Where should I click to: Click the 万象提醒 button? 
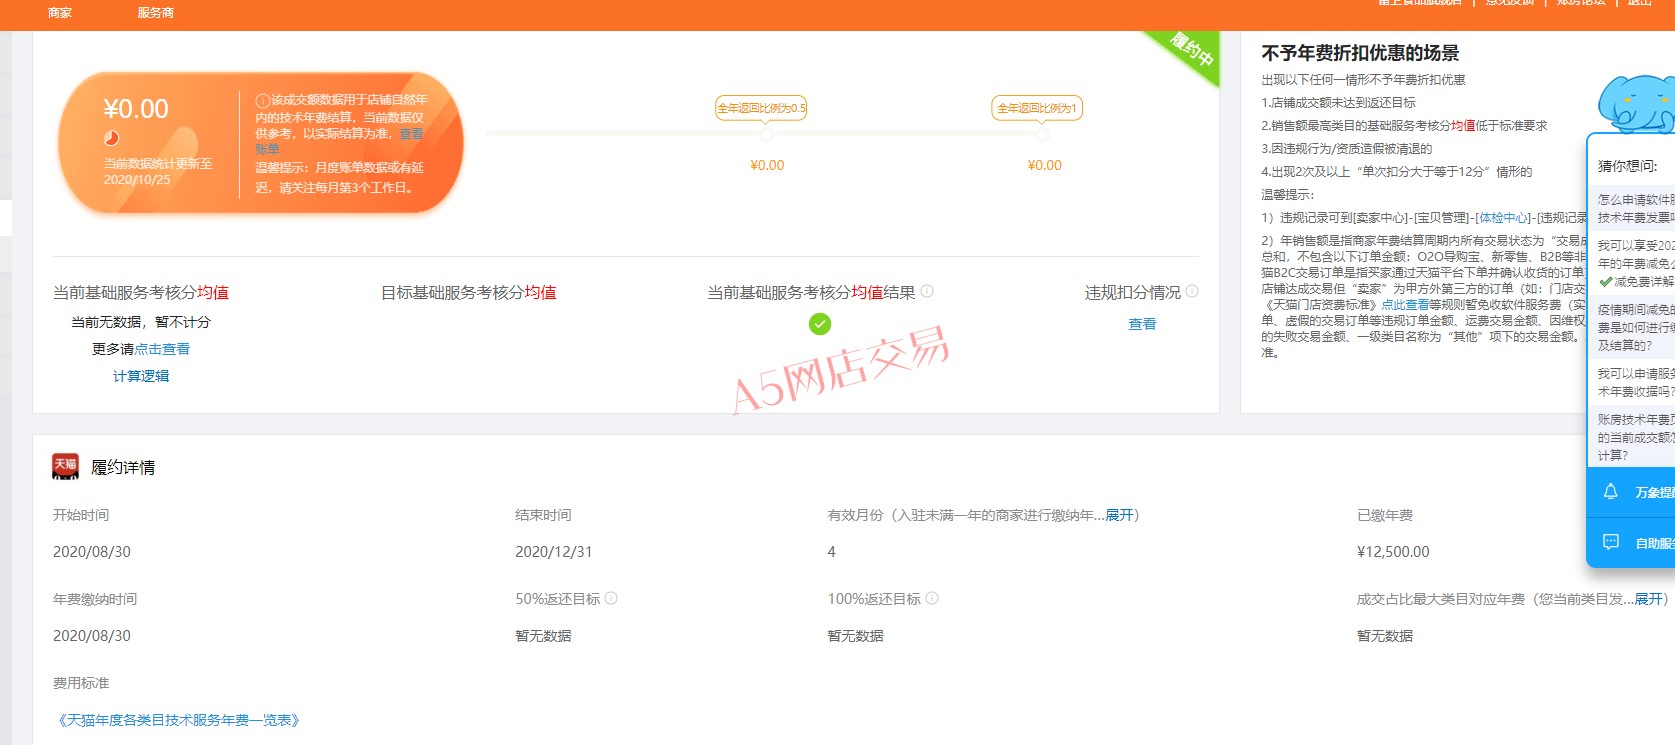[x=1631, y=492]
